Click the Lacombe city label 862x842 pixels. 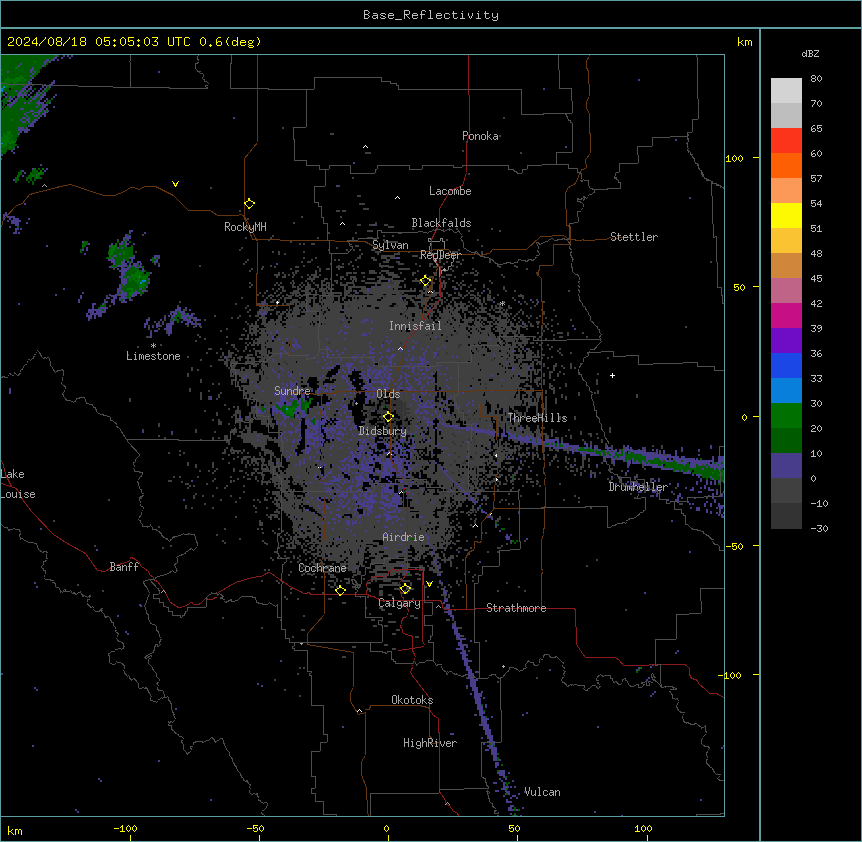(450, 191)
